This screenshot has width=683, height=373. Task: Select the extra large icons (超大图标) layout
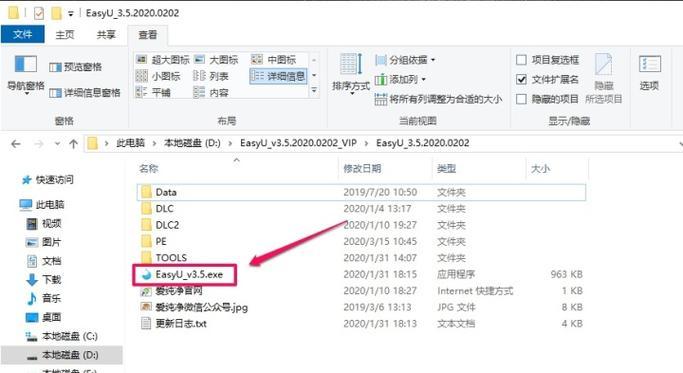(162, 60)
